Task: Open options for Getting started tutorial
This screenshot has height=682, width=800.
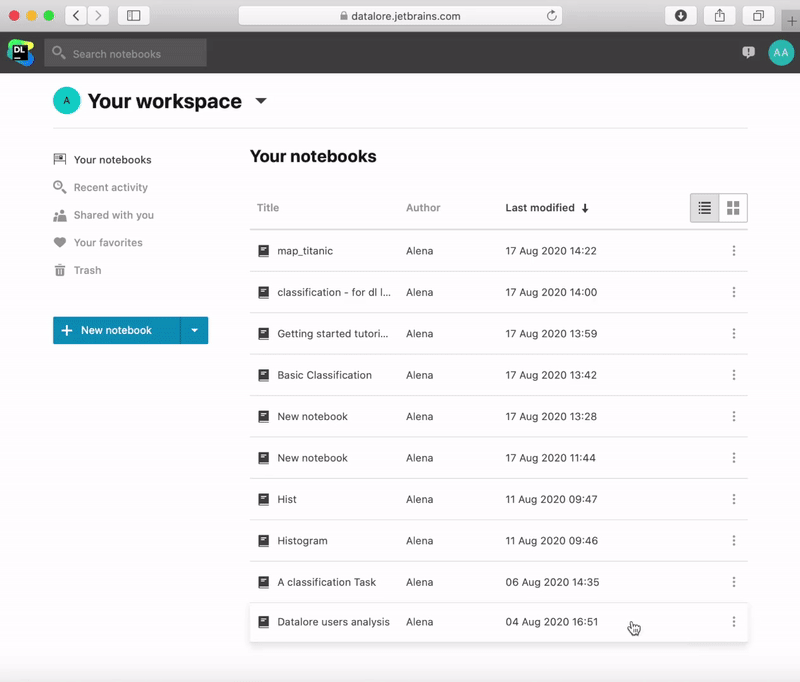Action: (734, 333)
